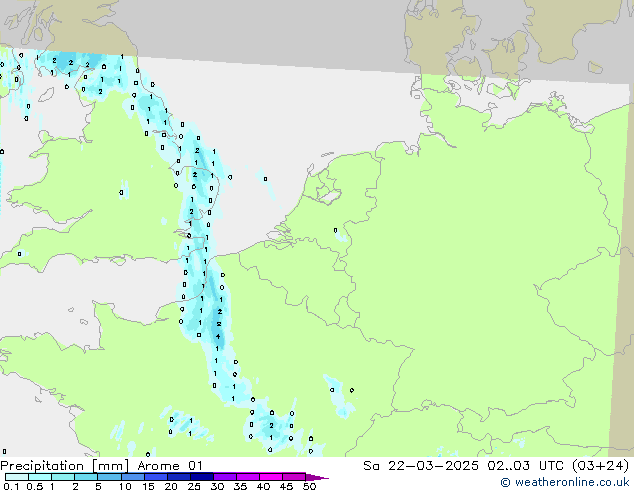Click the 1–2 mm legend color swatch
This screenshot has width=634, height=490.
63,477
